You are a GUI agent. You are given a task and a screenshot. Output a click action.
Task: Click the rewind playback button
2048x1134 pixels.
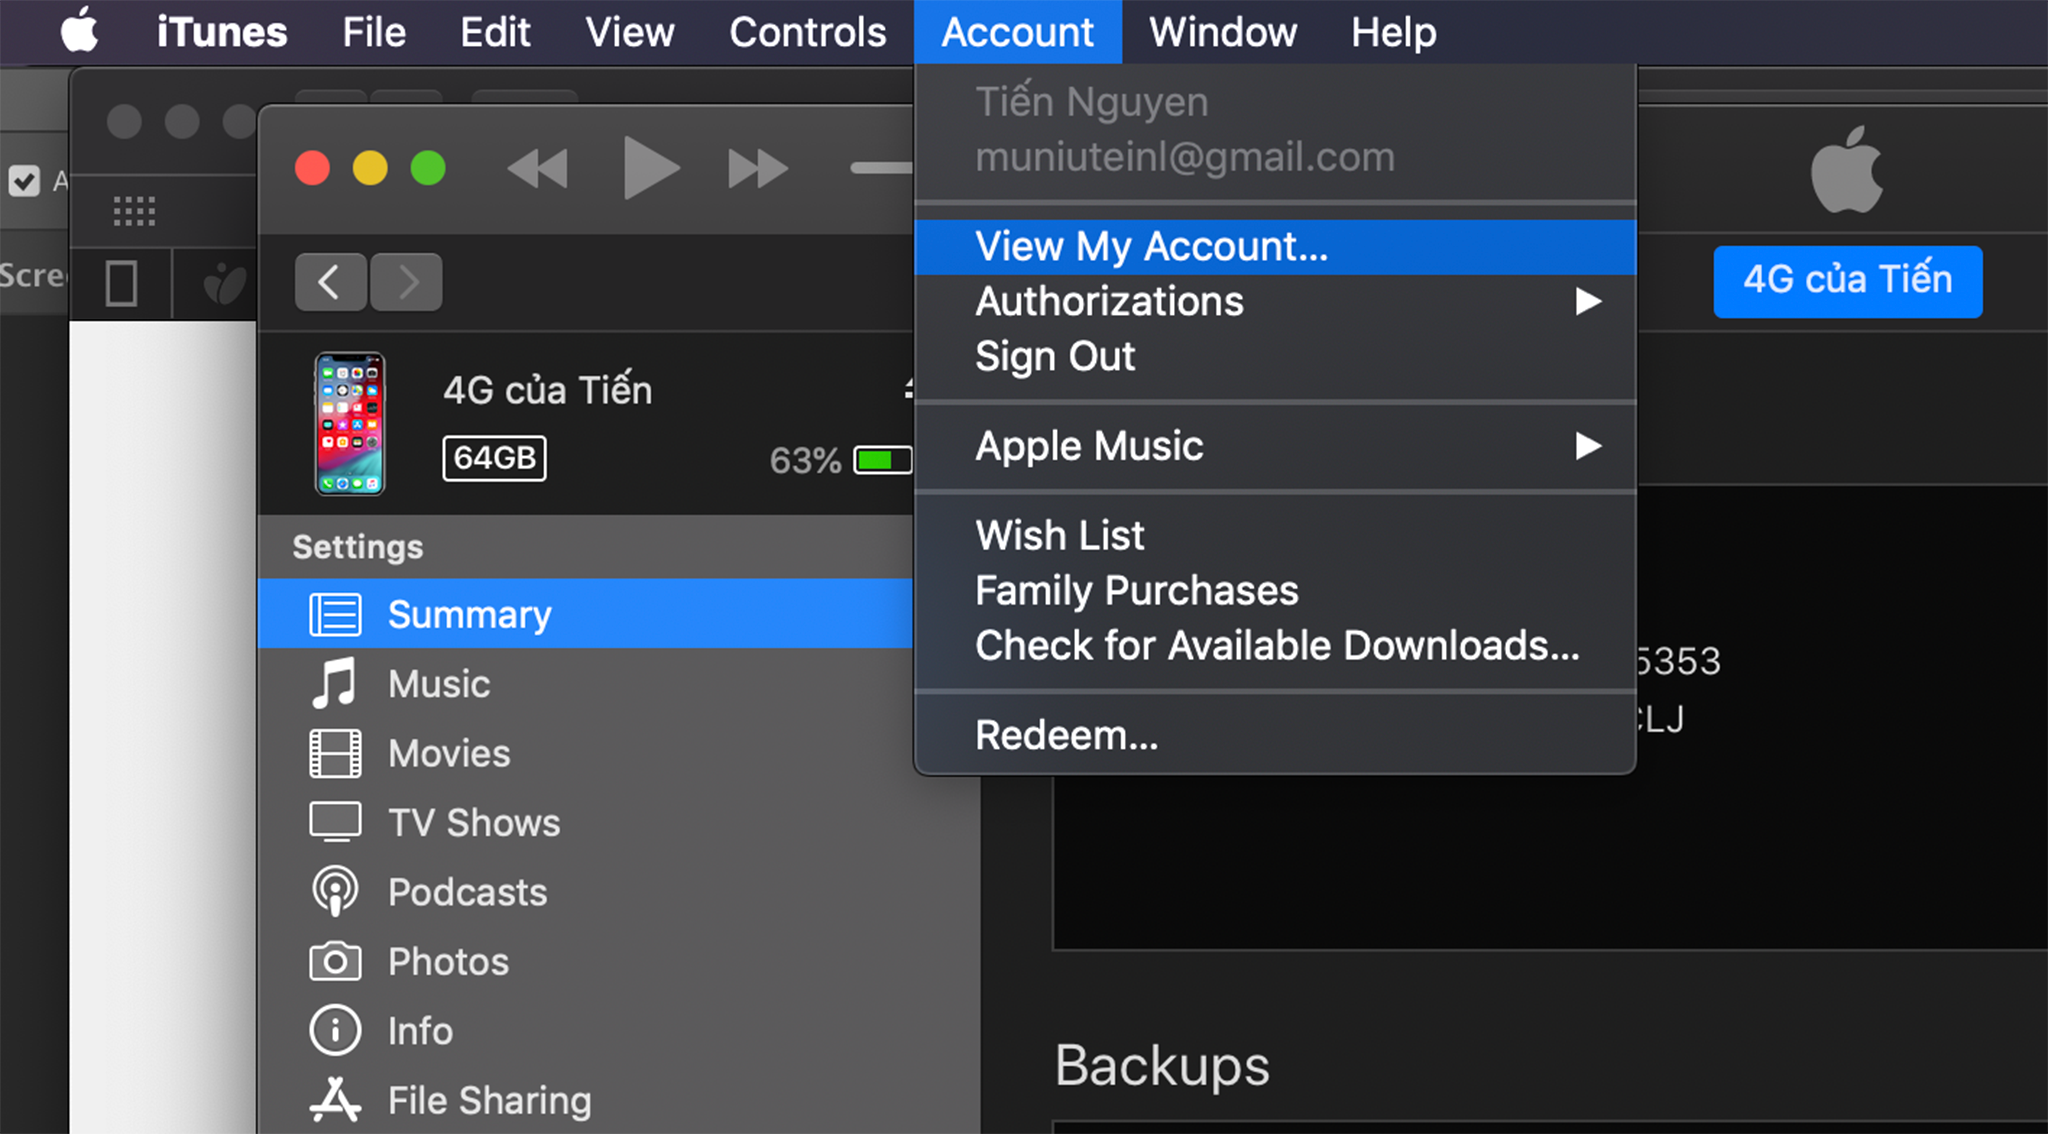(x=538, y=169)
